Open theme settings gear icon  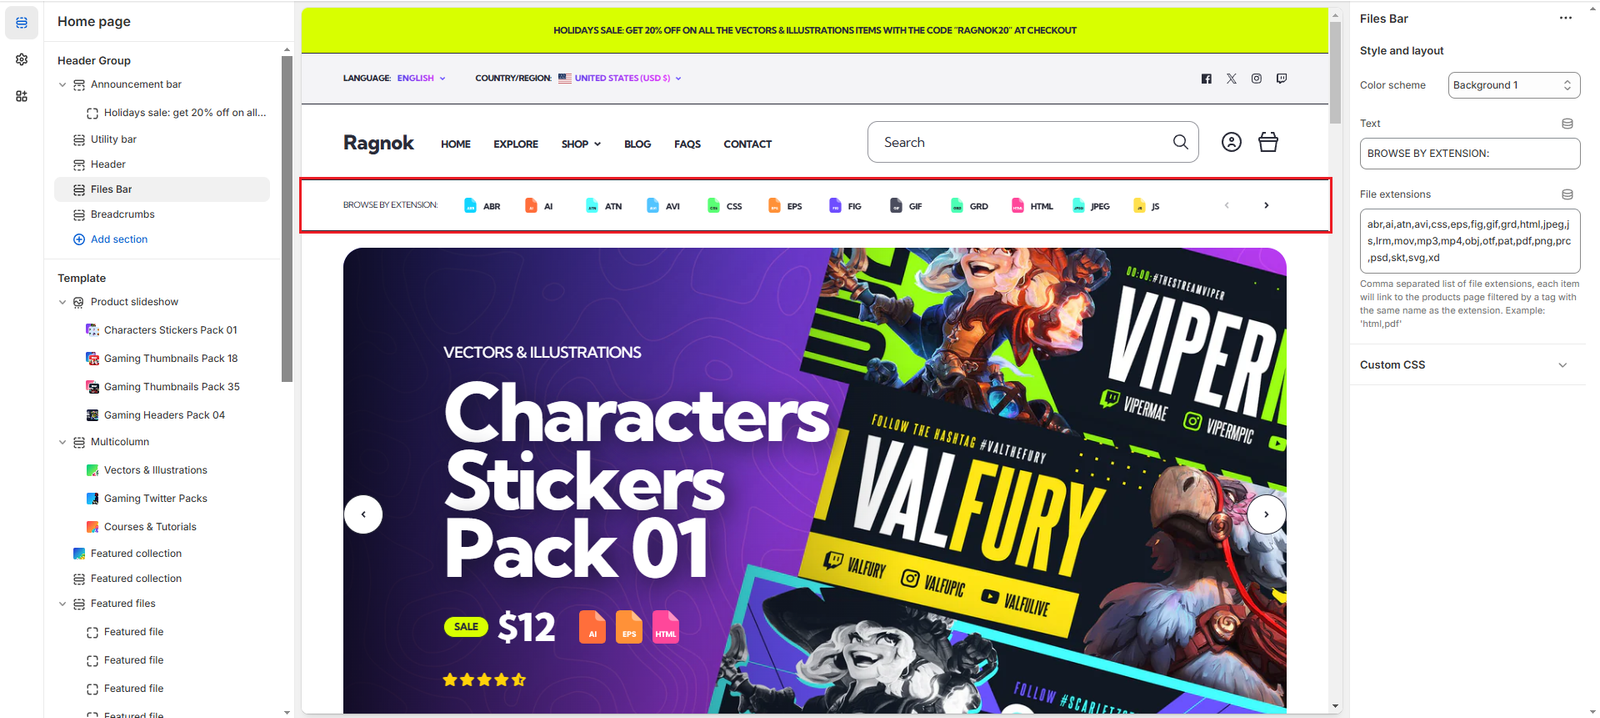(x=21, y=59)
